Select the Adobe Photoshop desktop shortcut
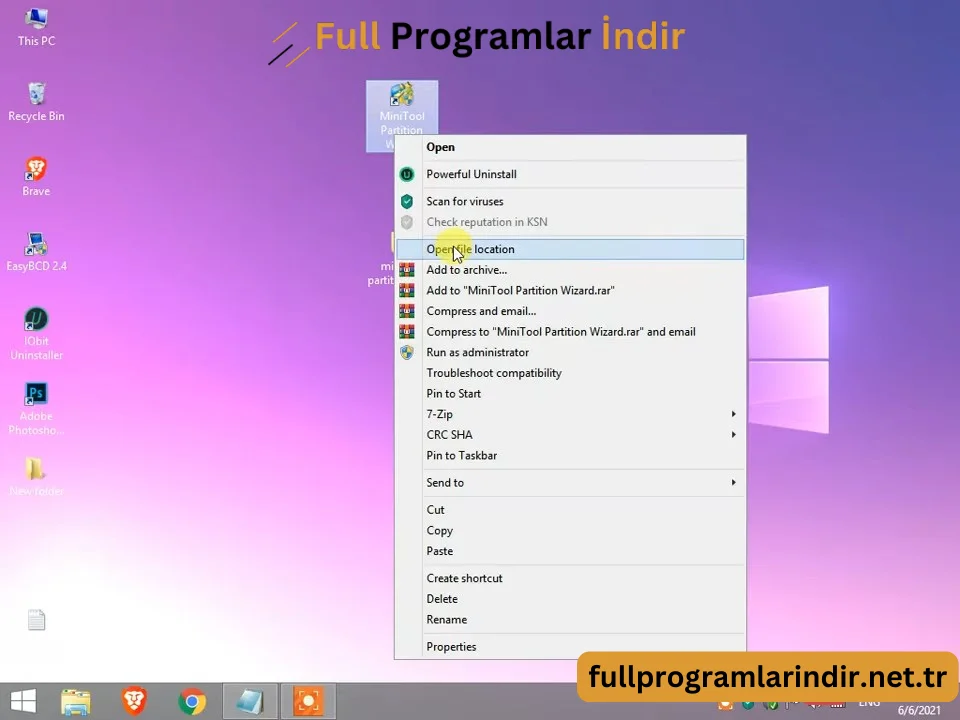This screenshot has height=720, width=960. [36, 409]
